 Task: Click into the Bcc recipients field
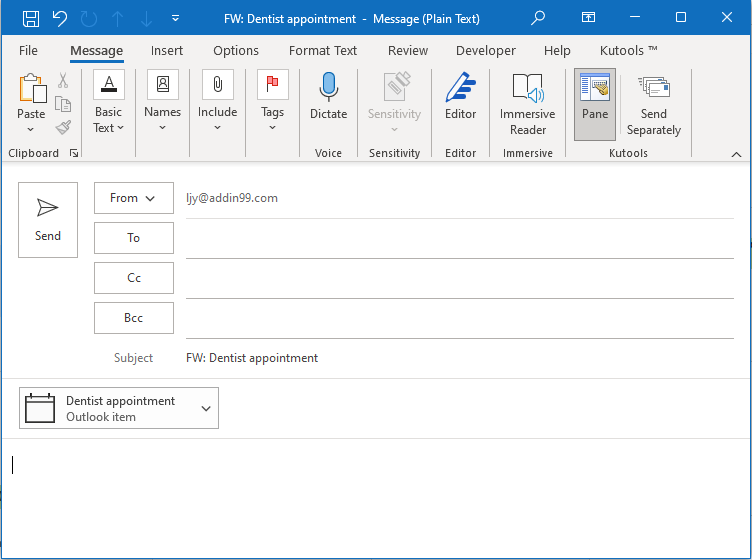click(459, 318)
